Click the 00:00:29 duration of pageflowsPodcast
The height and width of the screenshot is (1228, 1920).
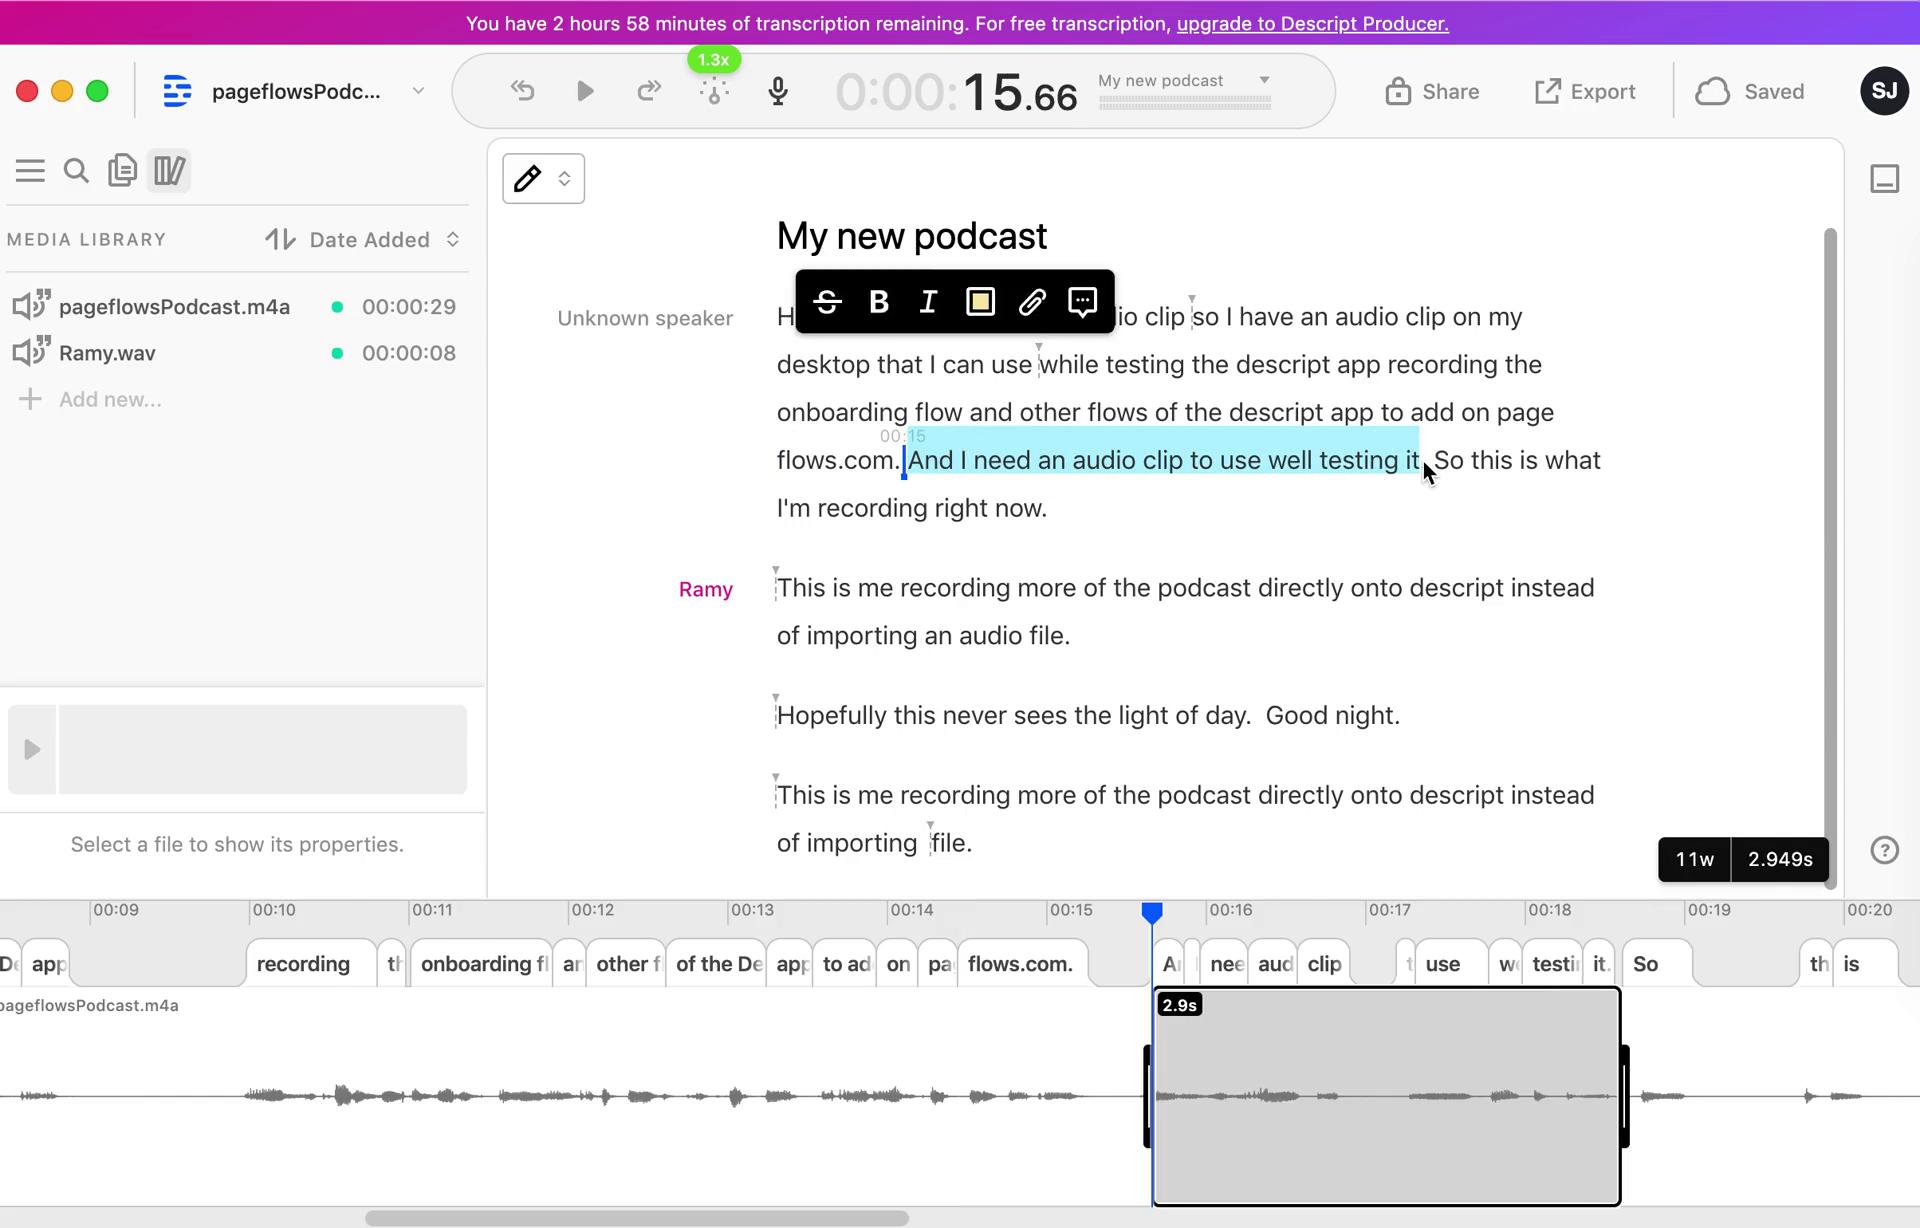[409, 307]
